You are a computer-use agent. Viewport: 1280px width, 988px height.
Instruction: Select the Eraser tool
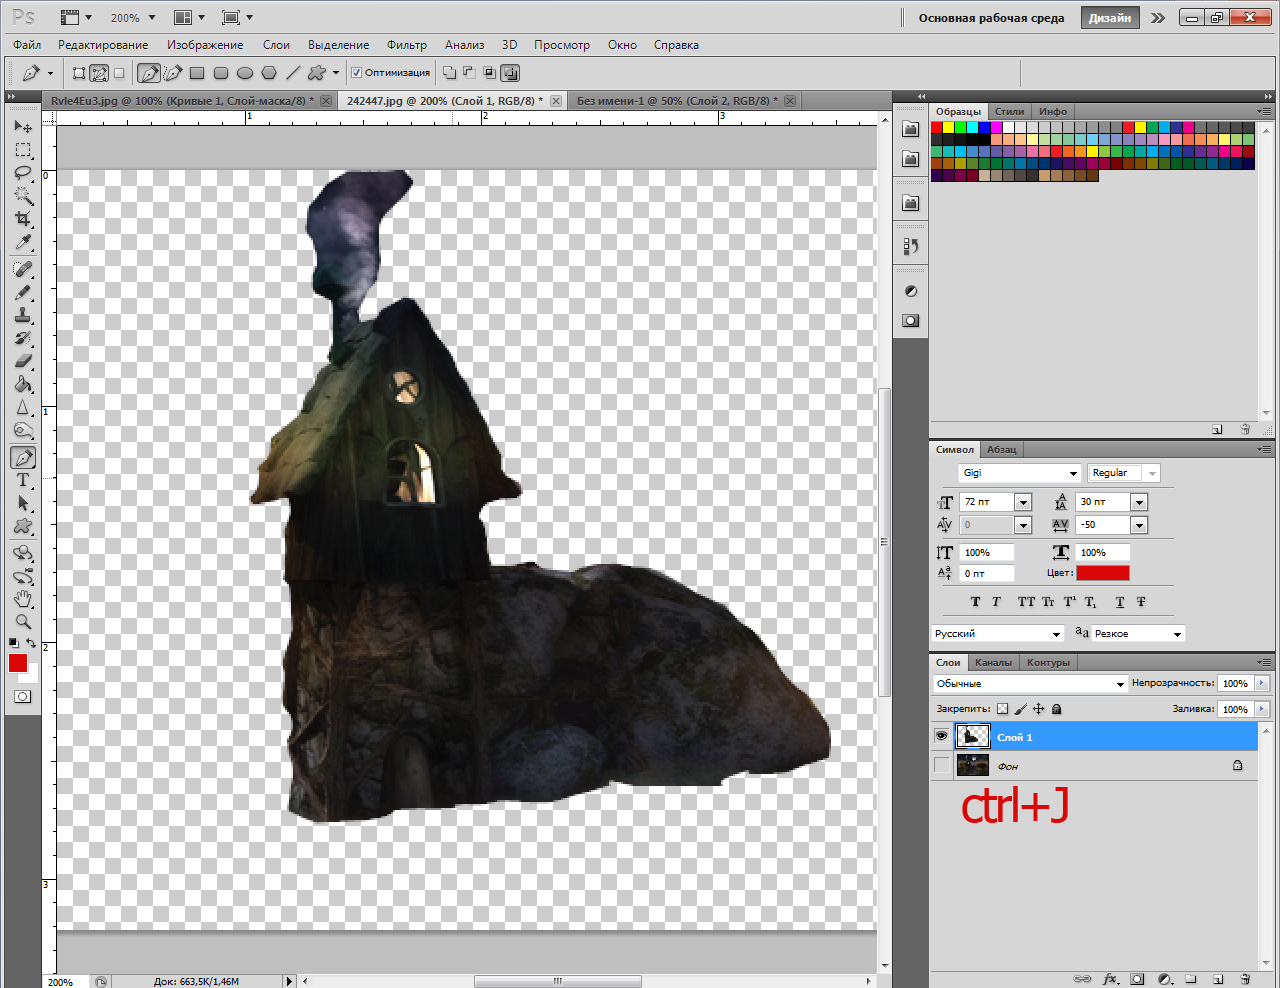point(23,361)
